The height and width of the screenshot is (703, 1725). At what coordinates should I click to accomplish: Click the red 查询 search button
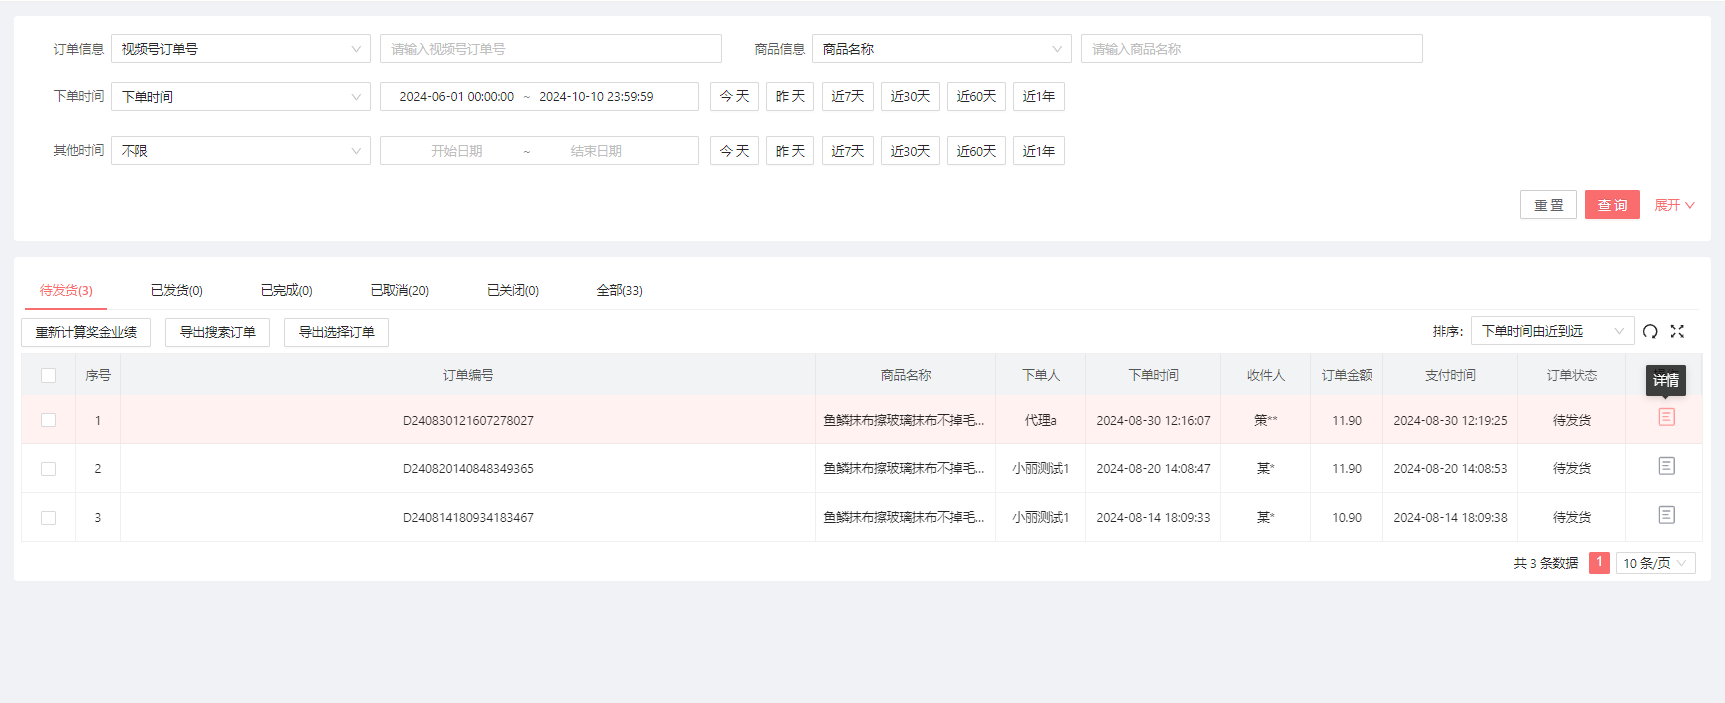(x=1611, y=205)
